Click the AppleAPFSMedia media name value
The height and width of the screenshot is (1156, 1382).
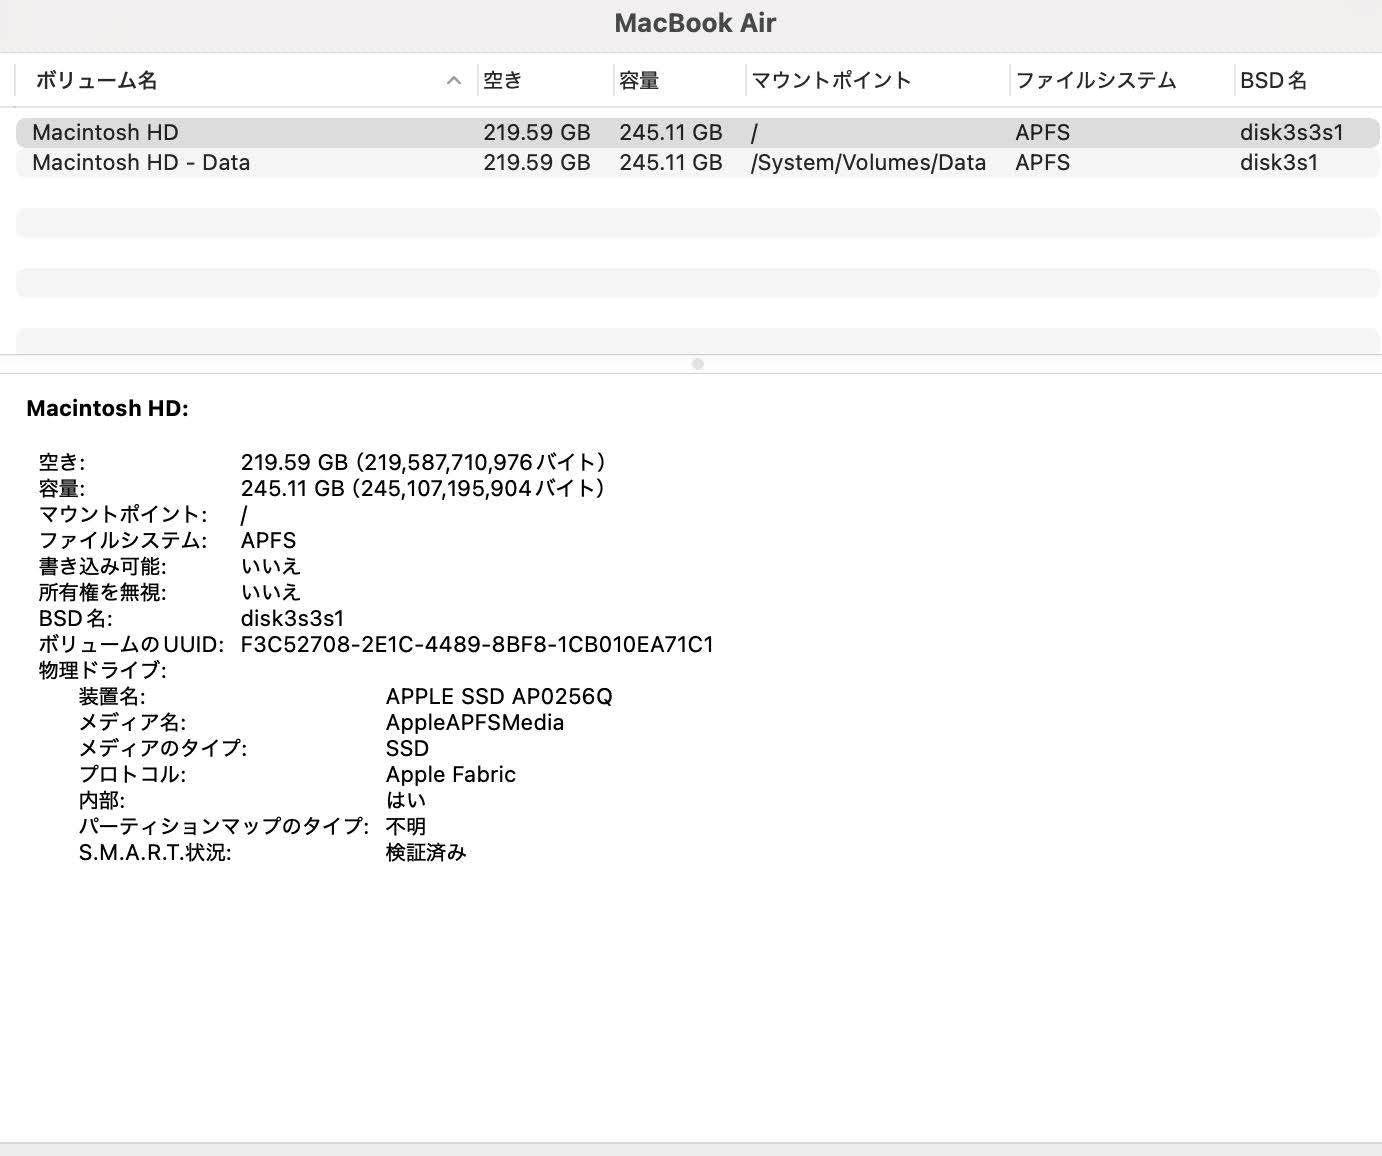tap(475, 722)
